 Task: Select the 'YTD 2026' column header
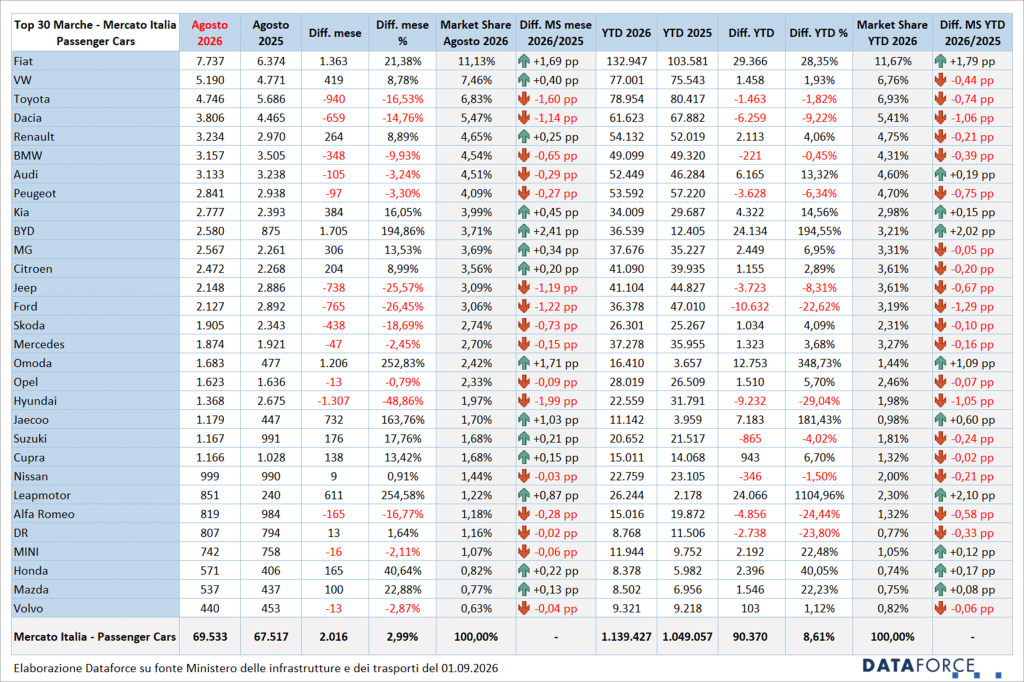(x=626, y=33)
